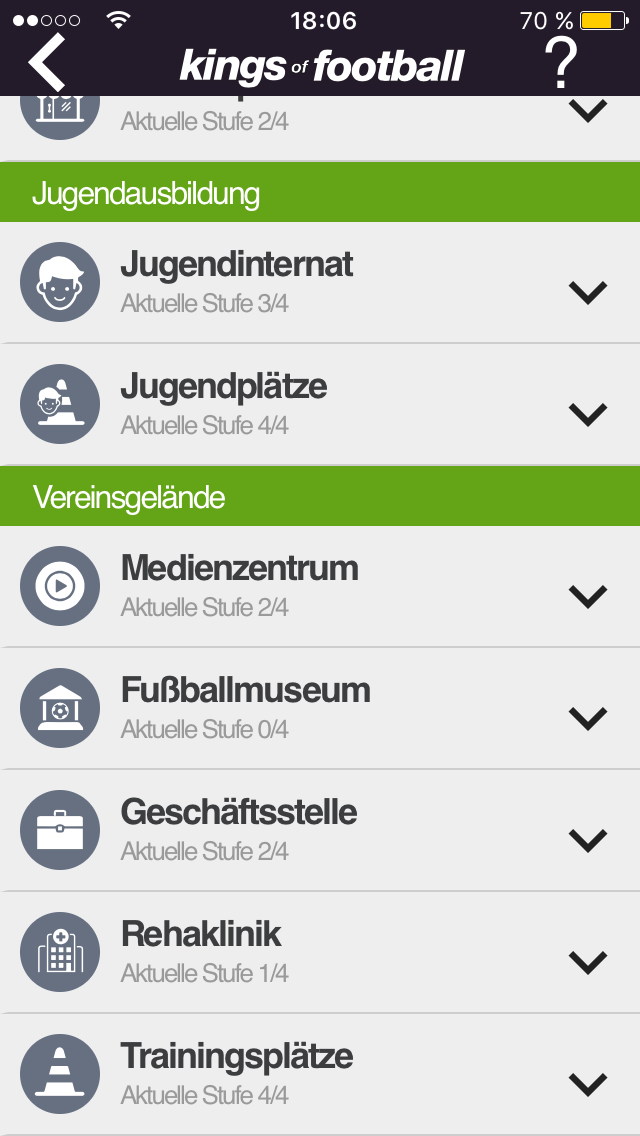Select the Vereinsgelände section header
The width and height of the screenshot is (640, 1136).
(x=320, y=496)
